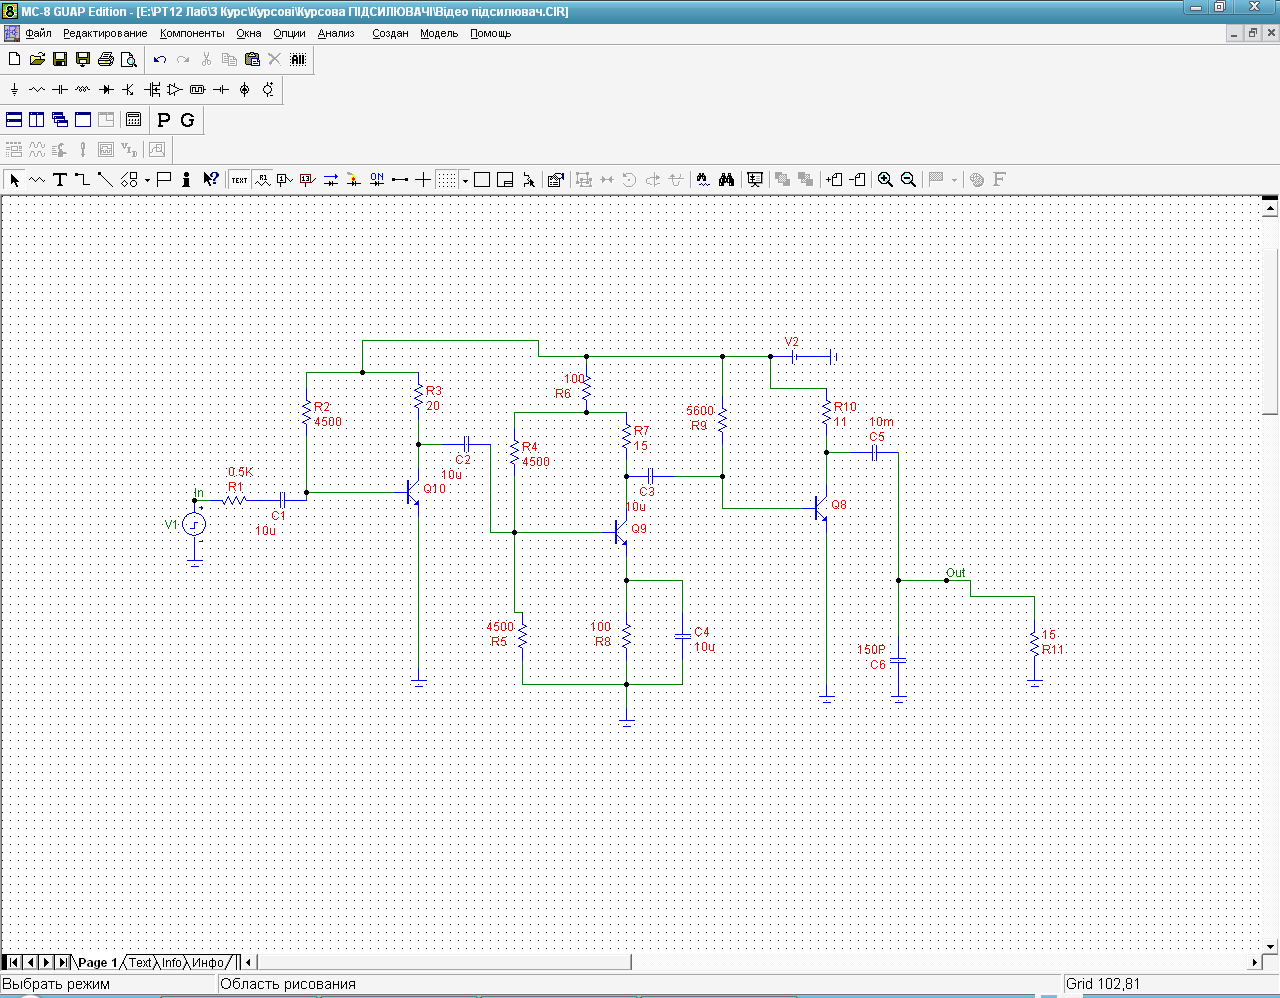Open the graphics shapes dropdown arrow

[147, 181]
